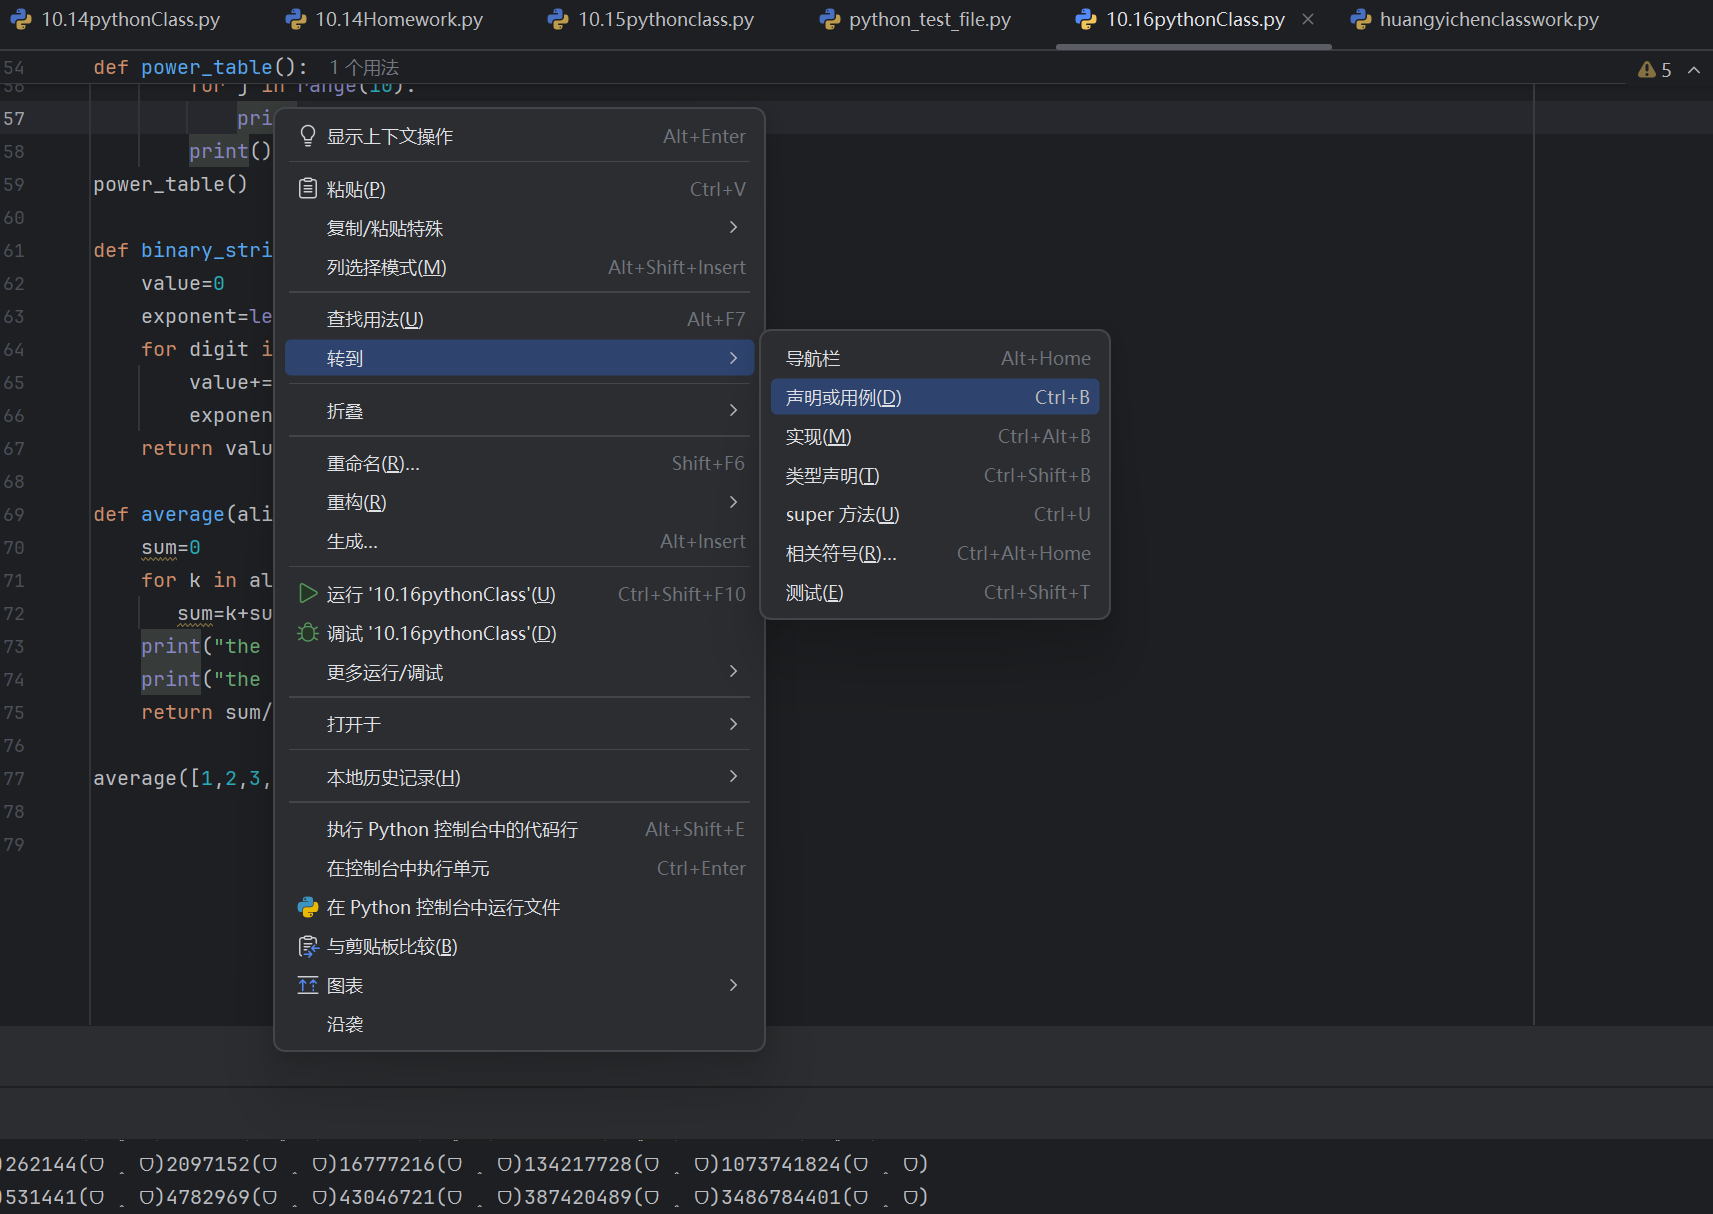This screenshot has width=1713, height=1214.
Task: Select 类型声明(T) in submenu
Action: point(935,475)
